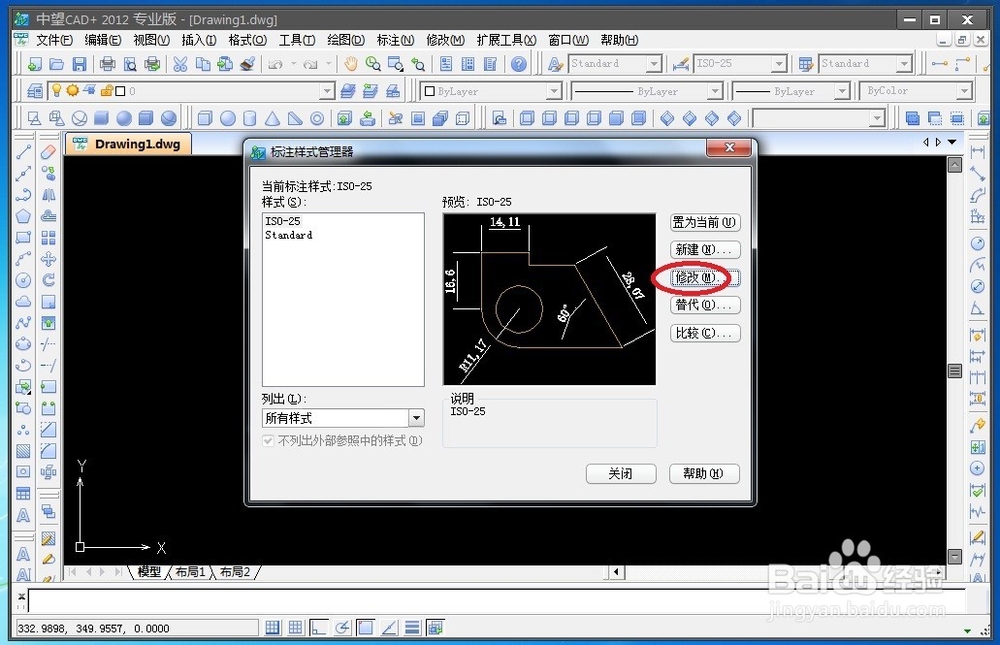Open Dimension Style icon in Styles toolbar
The height and width of the screenshot is (645, 1000).
click(680, 64)
